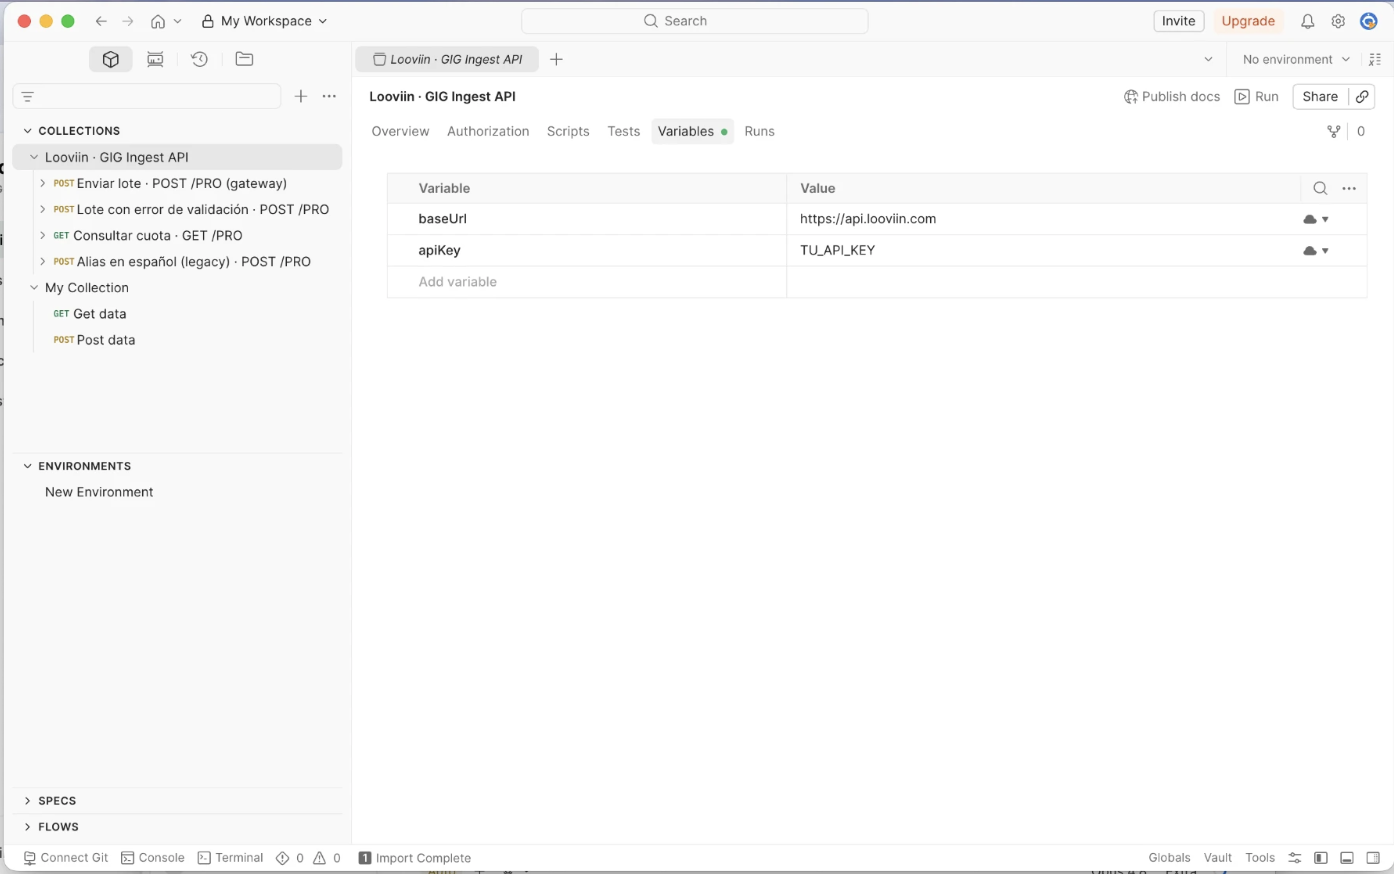
Task: Toggle sidebar layout icon in status bar
Action: click(x=1321, y=858)
